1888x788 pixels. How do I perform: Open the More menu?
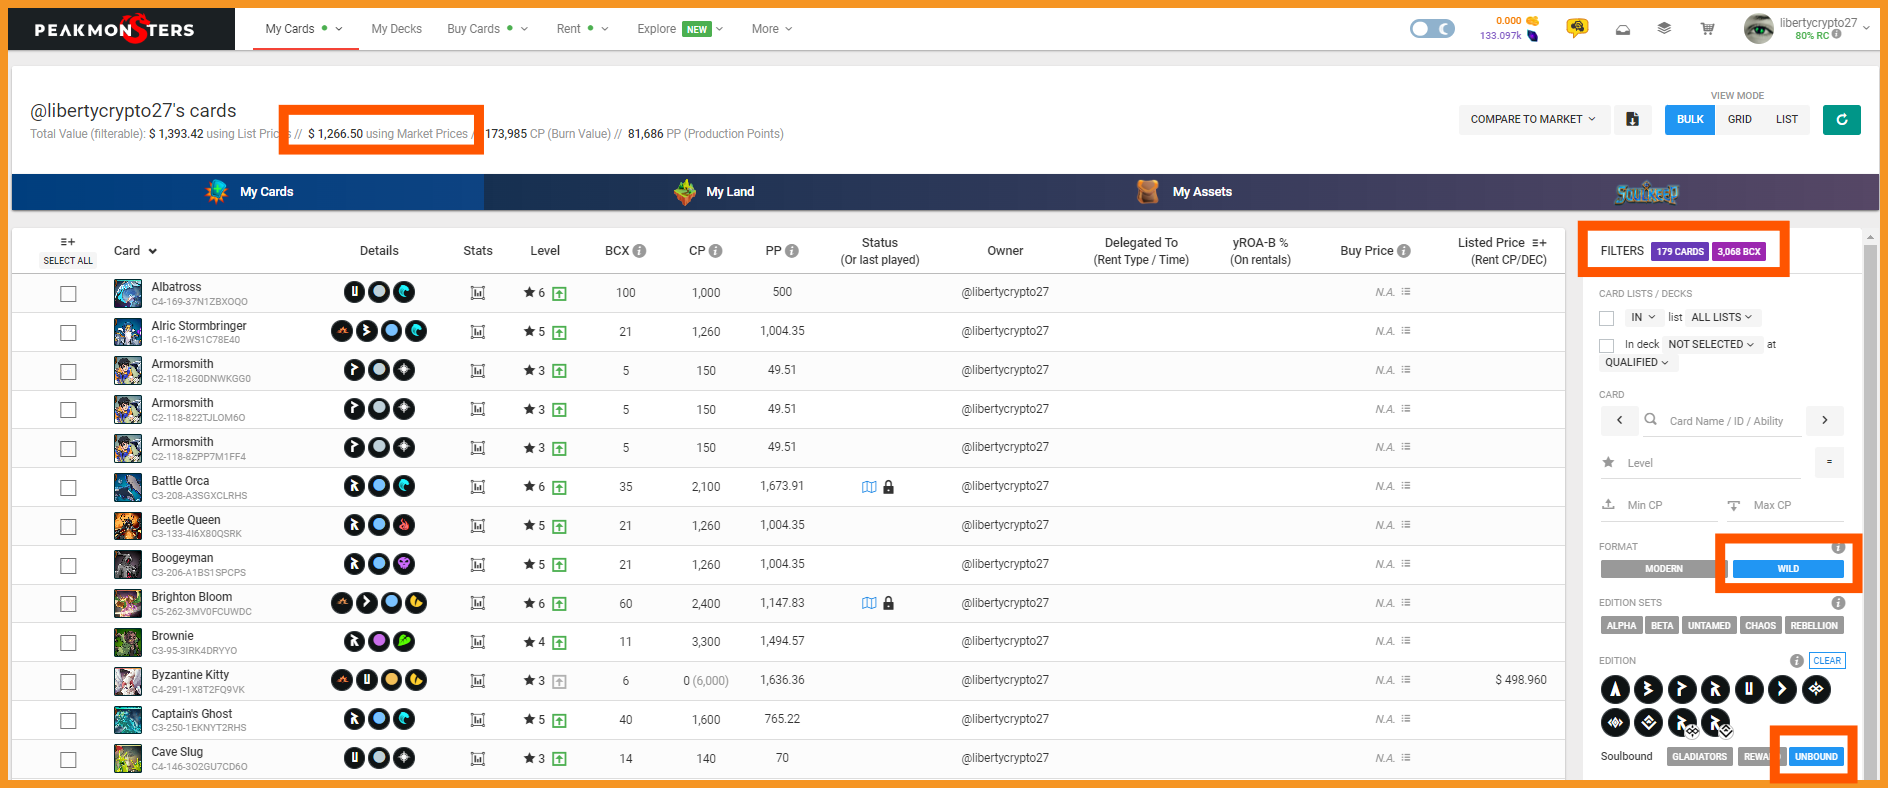[x=771, y=29]
